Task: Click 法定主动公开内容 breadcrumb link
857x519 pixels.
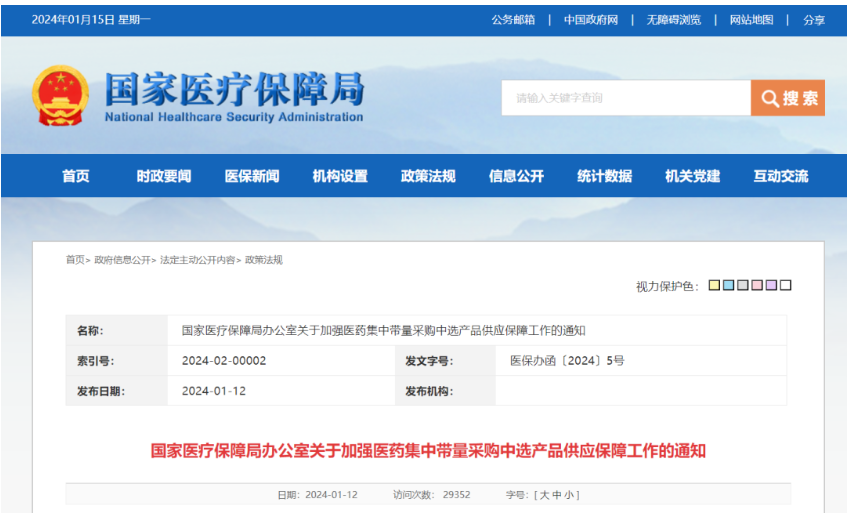Action: 197,260
